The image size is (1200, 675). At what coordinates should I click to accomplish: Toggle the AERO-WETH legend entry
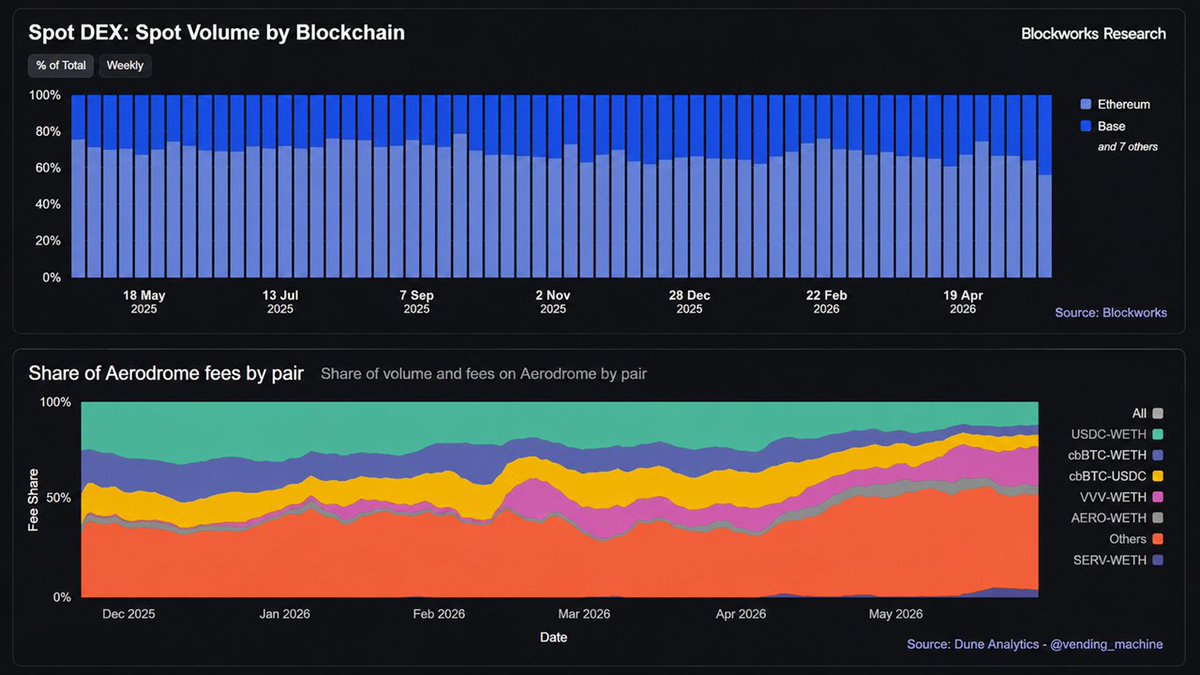1118,518
